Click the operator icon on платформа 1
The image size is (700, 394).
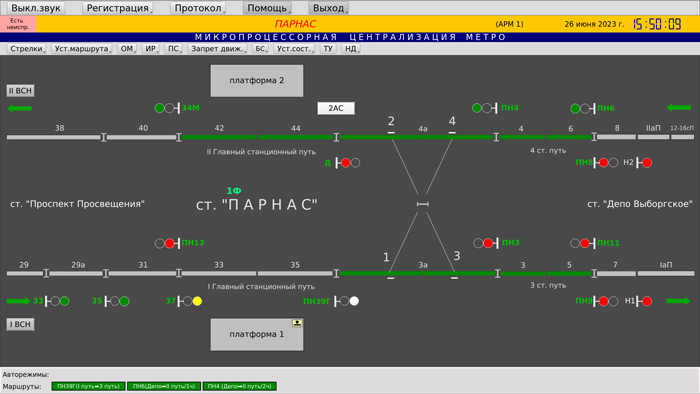pos(297,323)
